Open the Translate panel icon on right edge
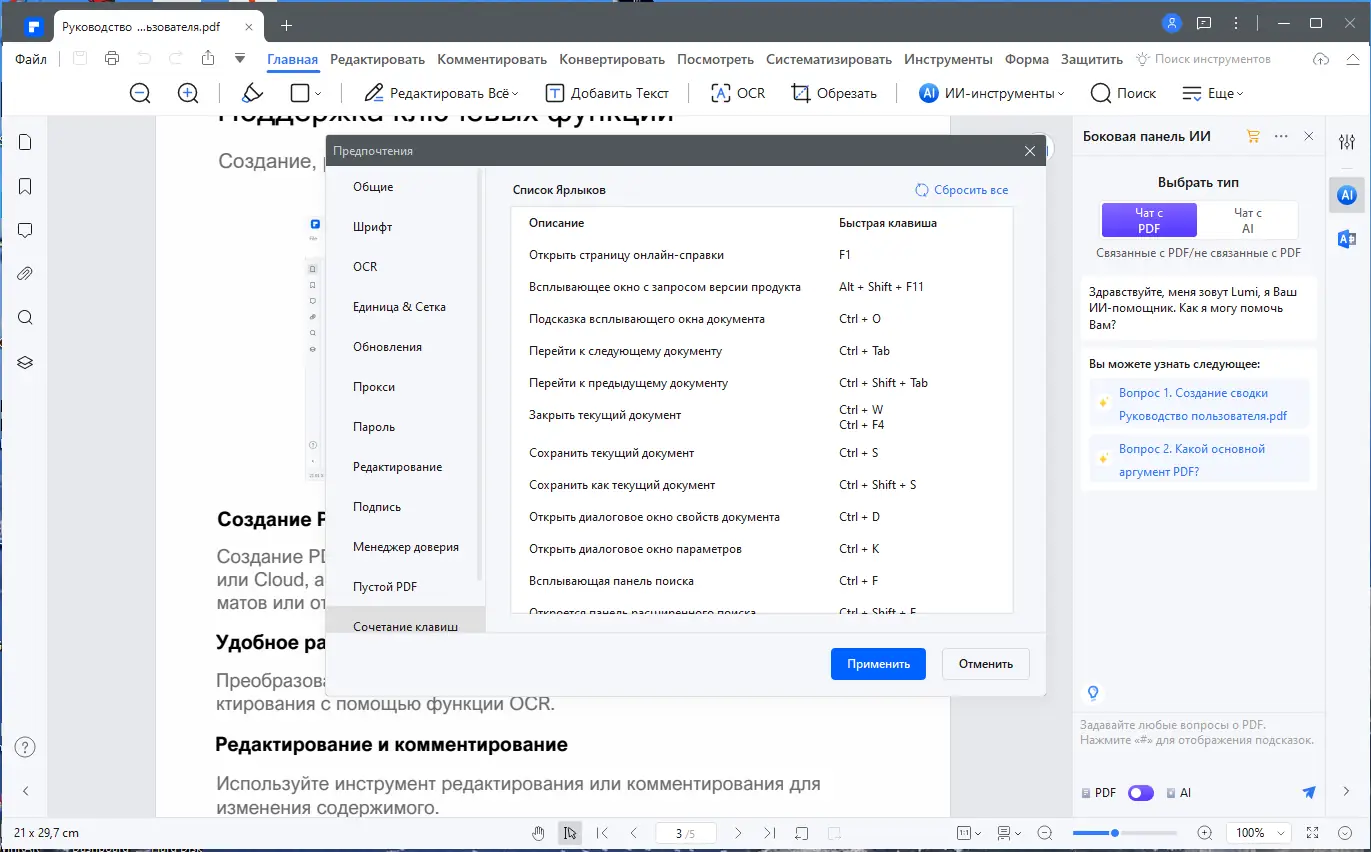The image size is (1371, 852). coord(1347,238)
